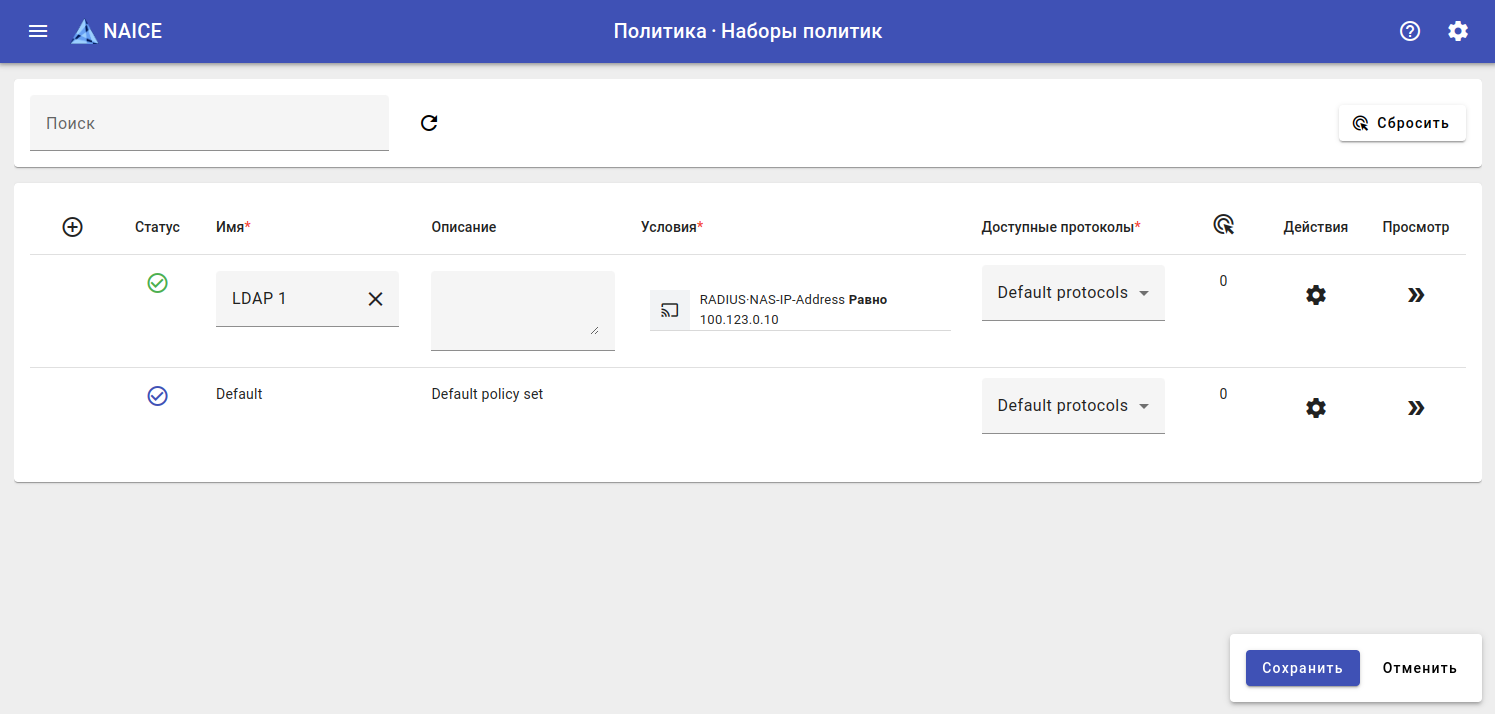Screen dimensions: 1495x714
Task: Open actions gear for Default row
Action: point(1316,408)
